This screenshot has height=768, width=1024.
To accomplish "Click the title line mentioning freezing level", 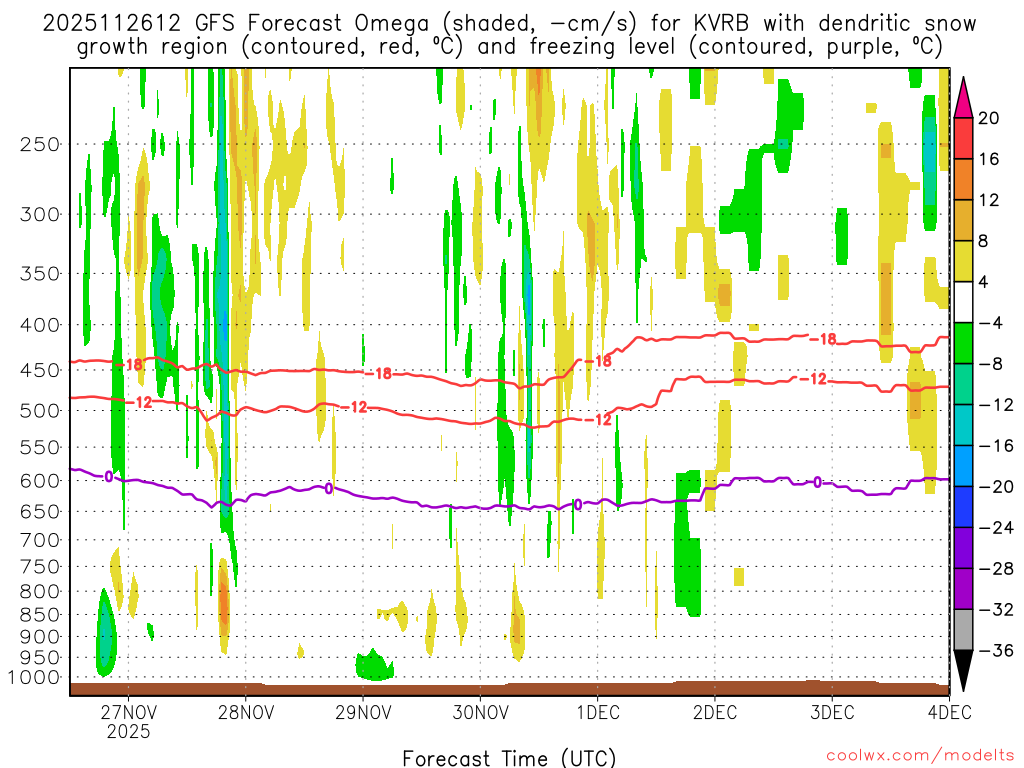I will coord(509,47).
